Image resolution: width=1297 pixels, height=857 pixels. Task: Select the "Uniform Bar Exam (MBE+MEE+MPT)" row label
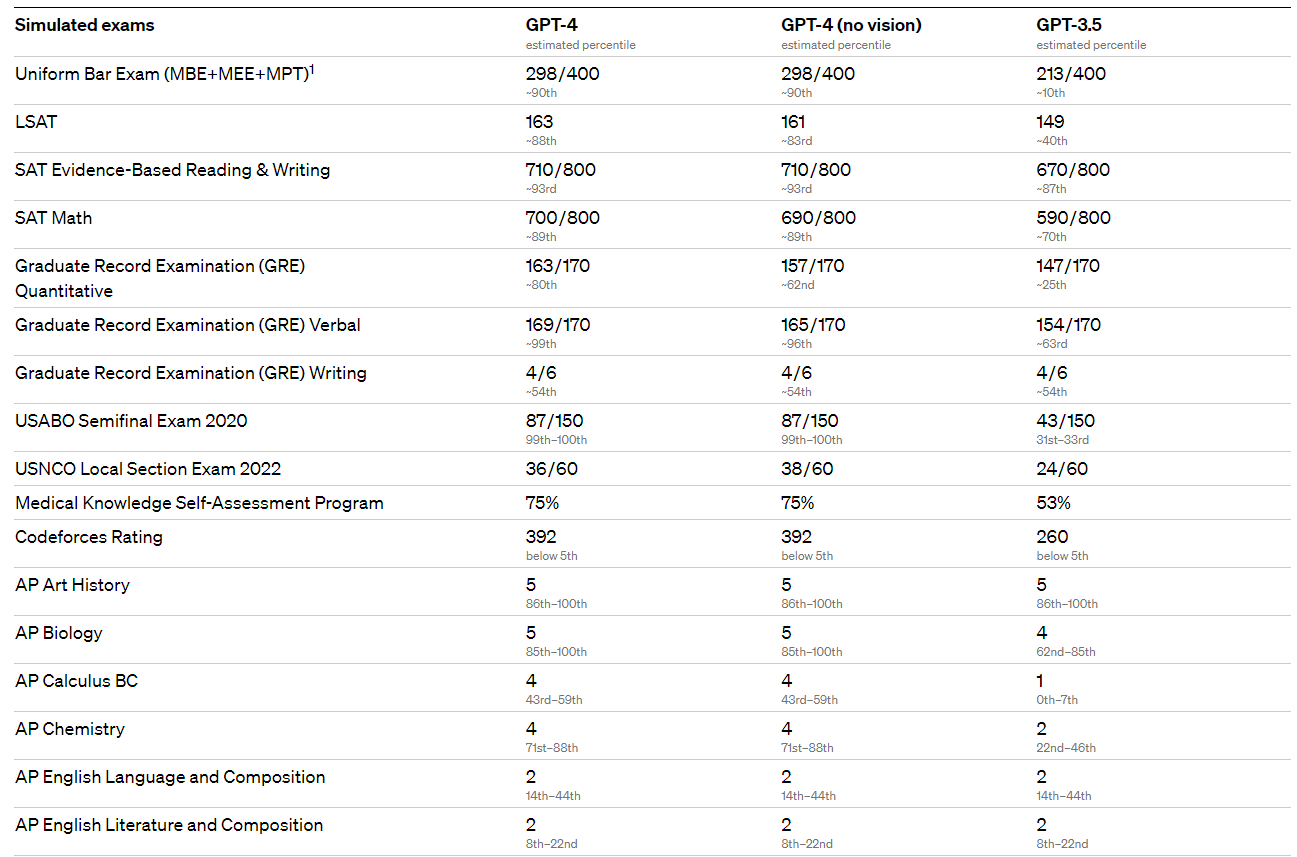[x=161, y=74]
